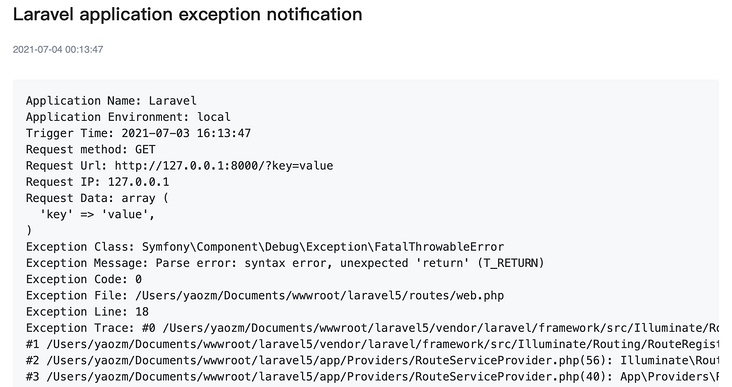The height and width of the screenshot is (387, 732).
Task: Click the routes/web.php exception file path
Action: point(319,296)
